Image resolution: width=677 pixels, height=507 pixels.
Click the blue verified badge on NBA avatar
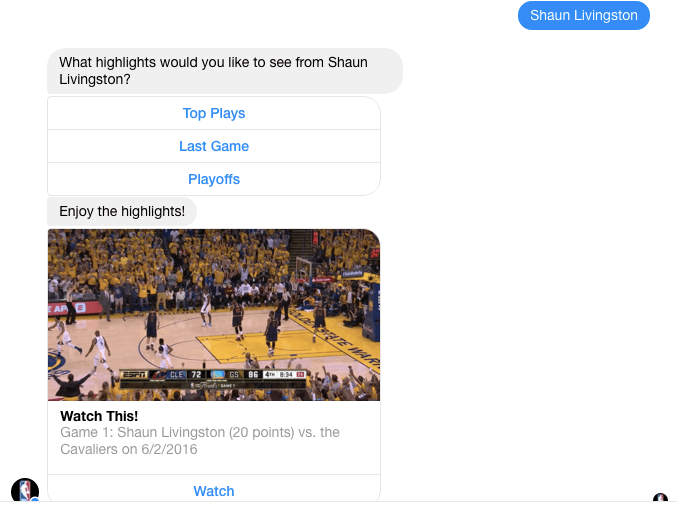[x=35, y=500]
